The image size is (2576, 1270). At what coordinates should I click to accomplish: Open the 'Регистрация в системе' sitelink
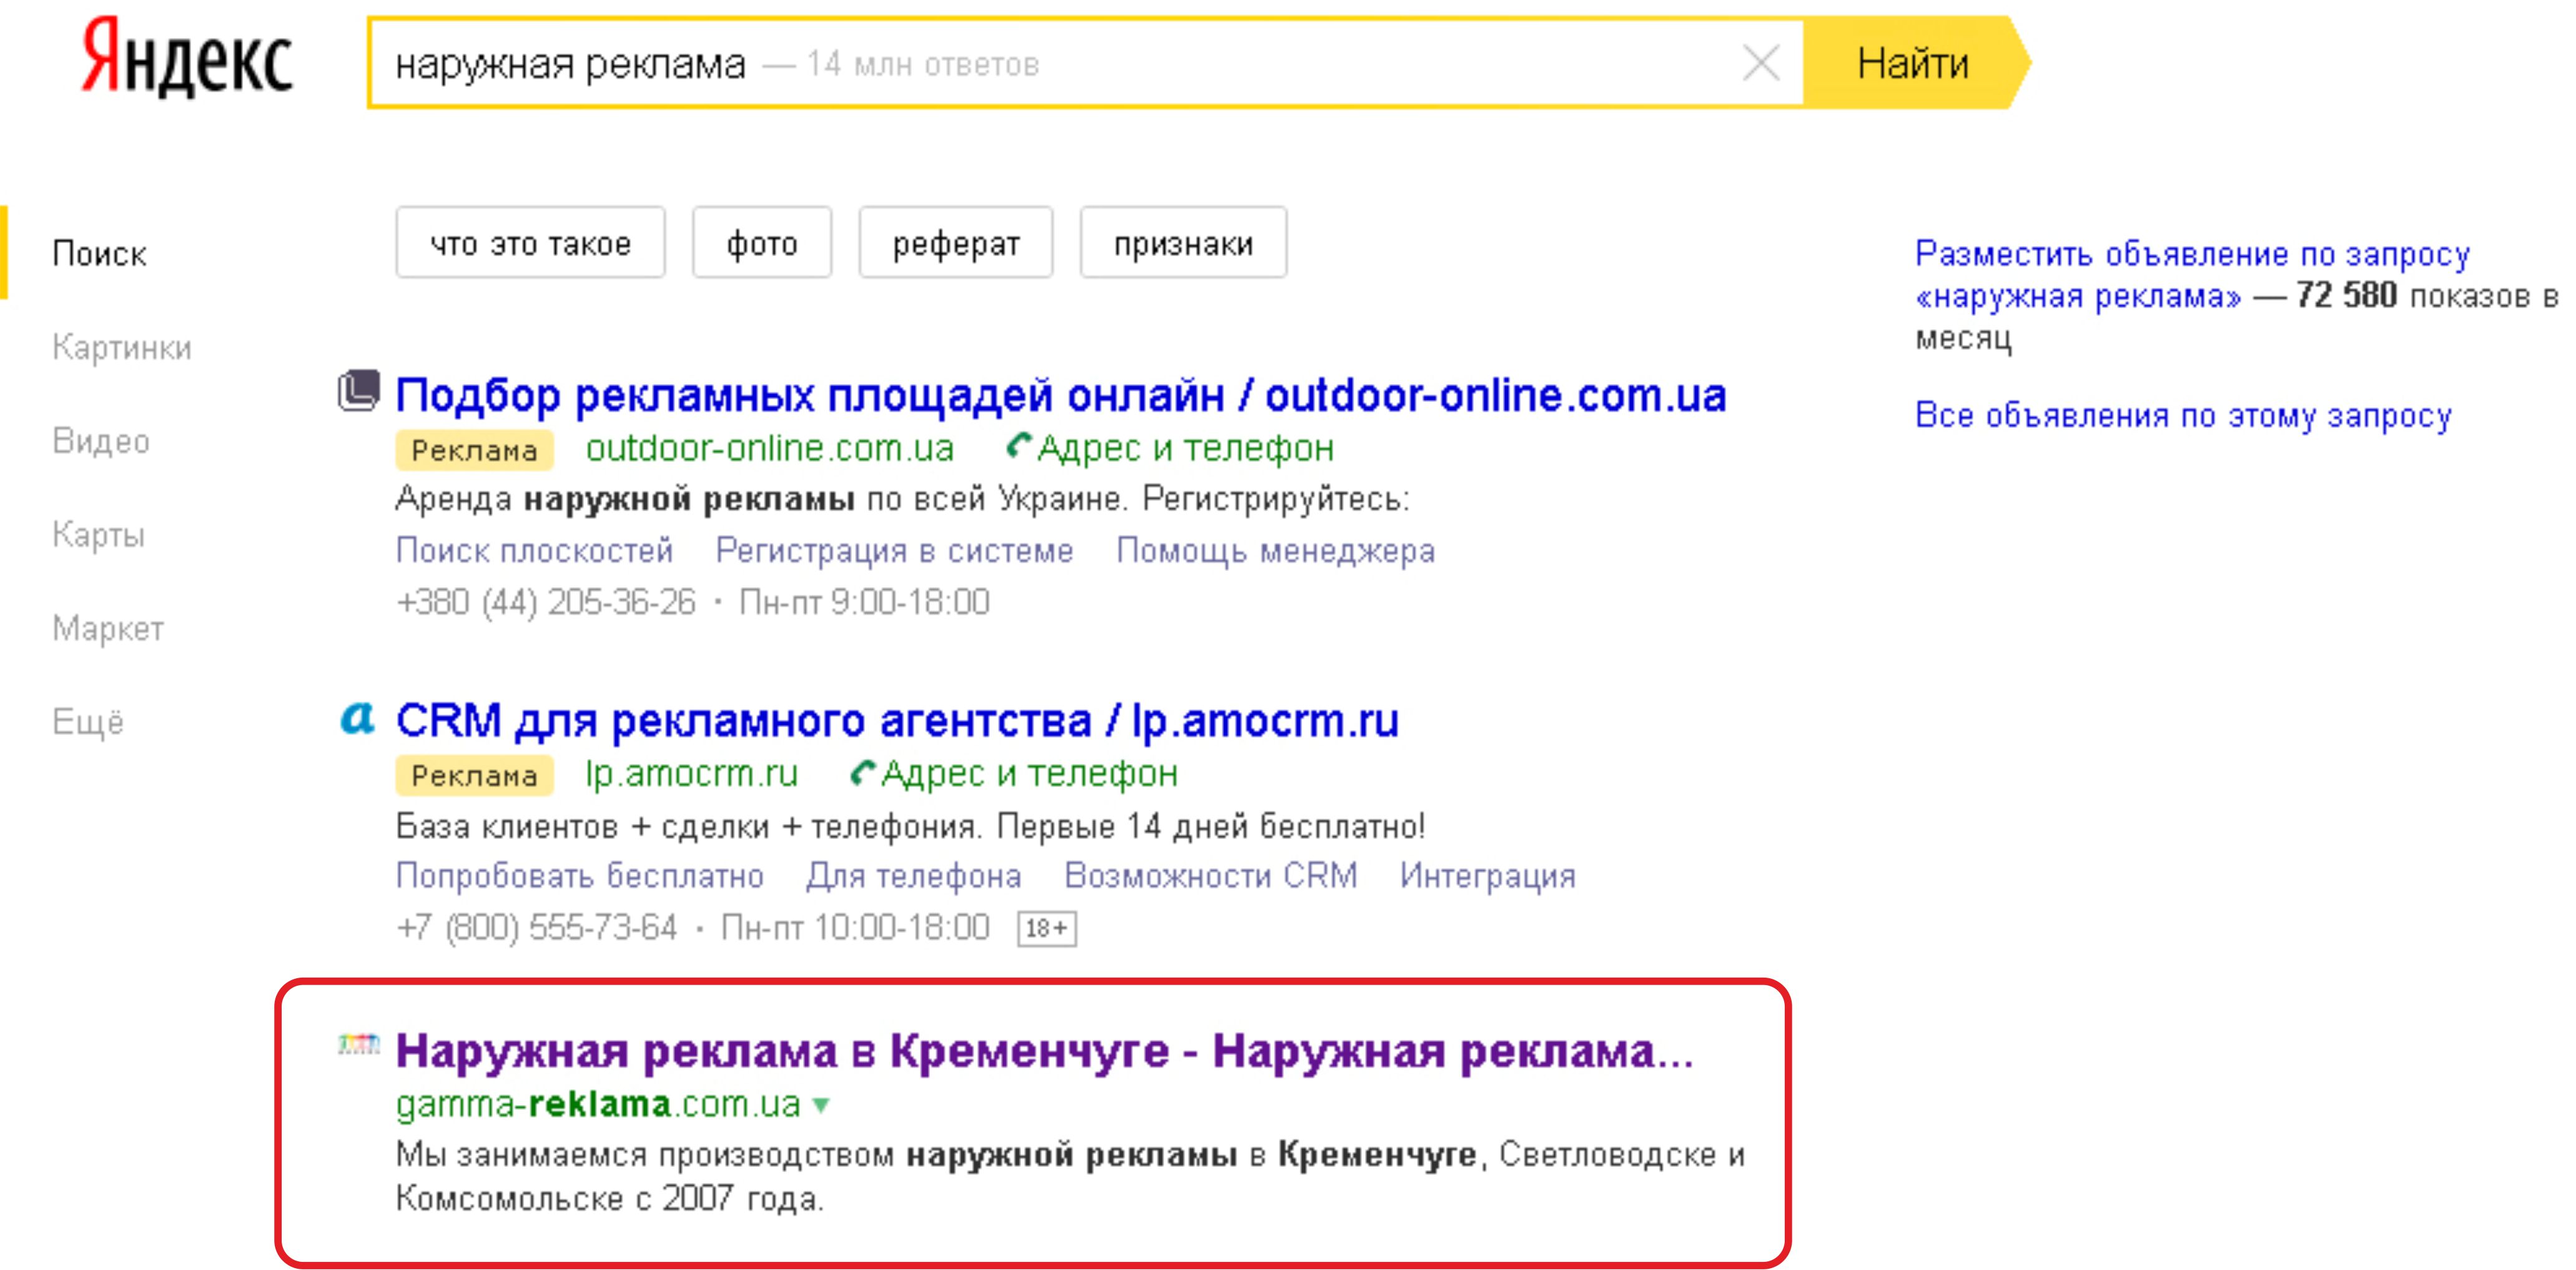point(894,550)
